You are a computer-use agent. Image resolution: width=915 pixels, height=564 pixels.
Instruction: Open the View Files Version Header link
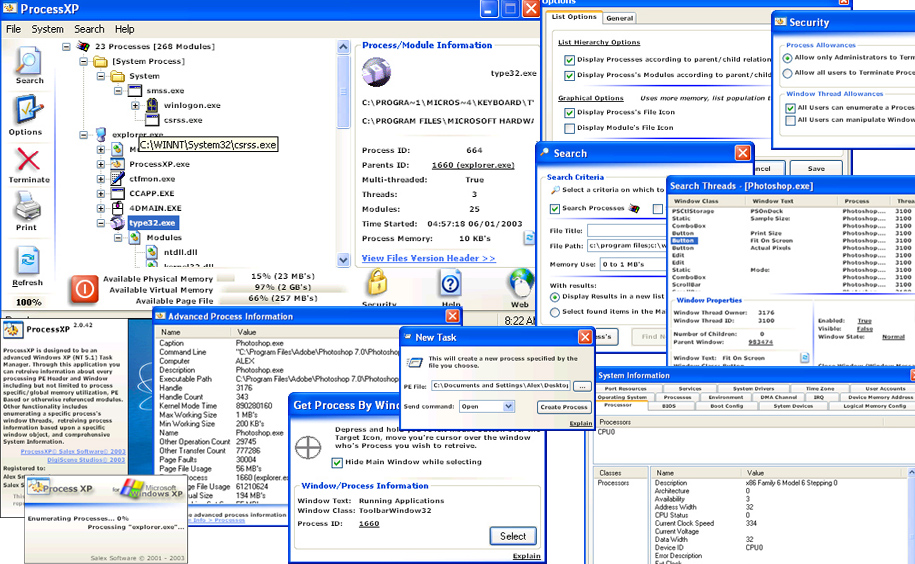pyautogui.click(x=428, y=258)
